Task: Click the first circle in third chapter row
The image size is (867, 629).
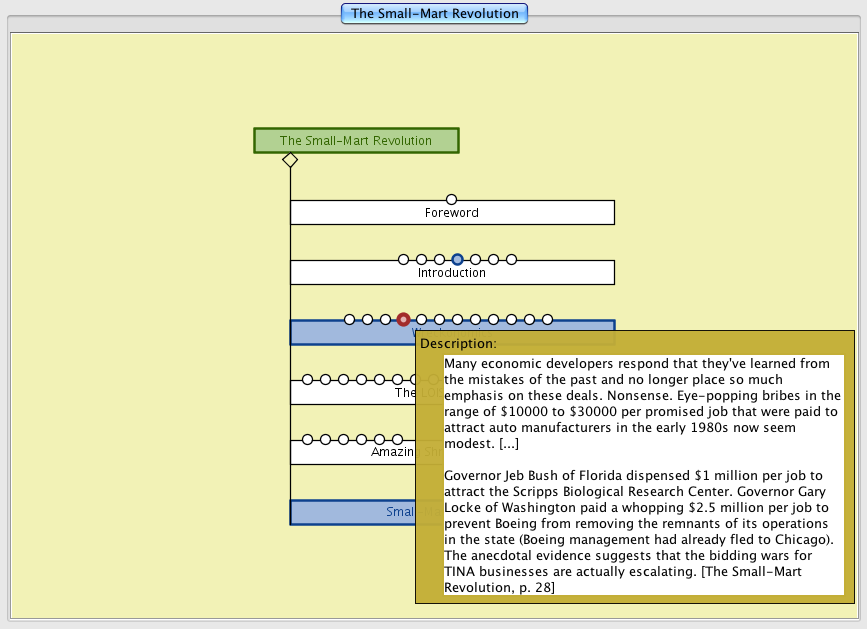Action: tap(349, 319)
